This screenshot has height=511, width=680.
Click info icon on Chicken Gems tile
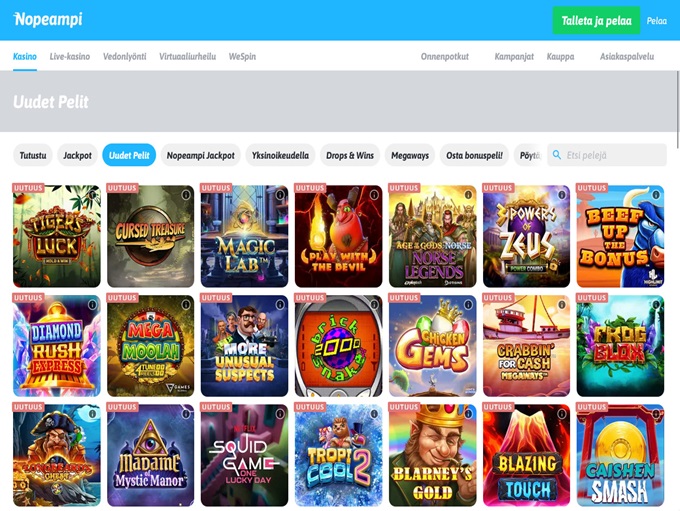pyautogui.click(x=468, y=305)
